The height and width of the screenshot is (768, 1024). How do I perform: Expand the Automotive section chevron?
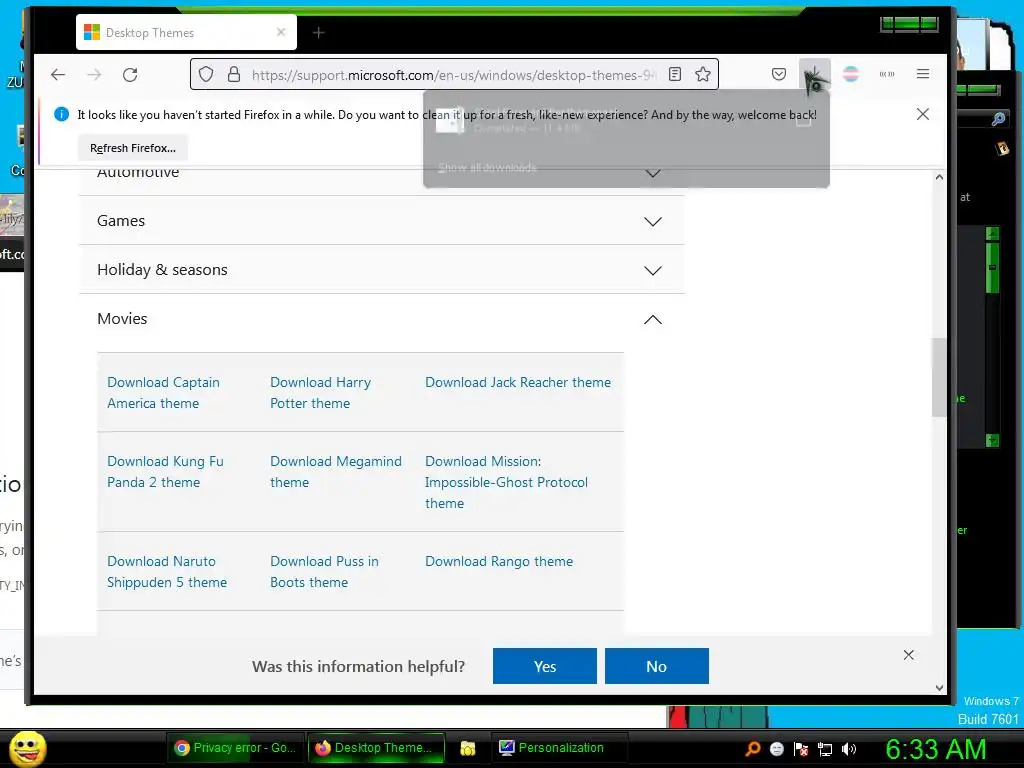coord(652,173)
